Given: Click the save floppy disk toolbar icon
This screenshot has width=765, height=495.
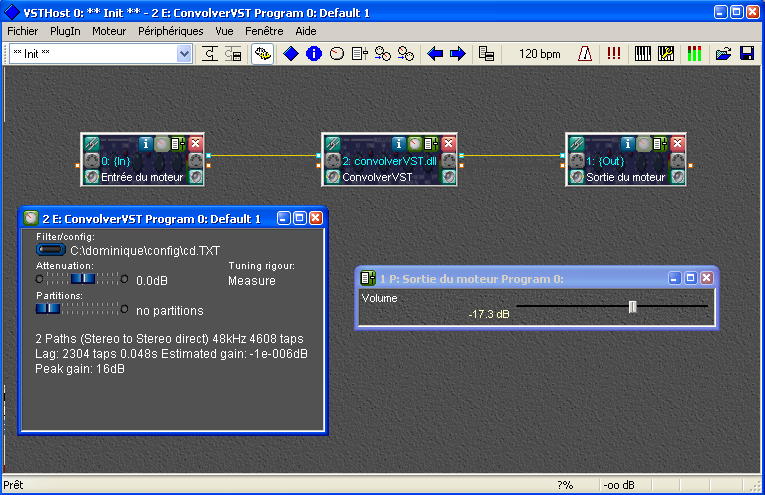Looking at the screenshot, I should click(747, 54).
